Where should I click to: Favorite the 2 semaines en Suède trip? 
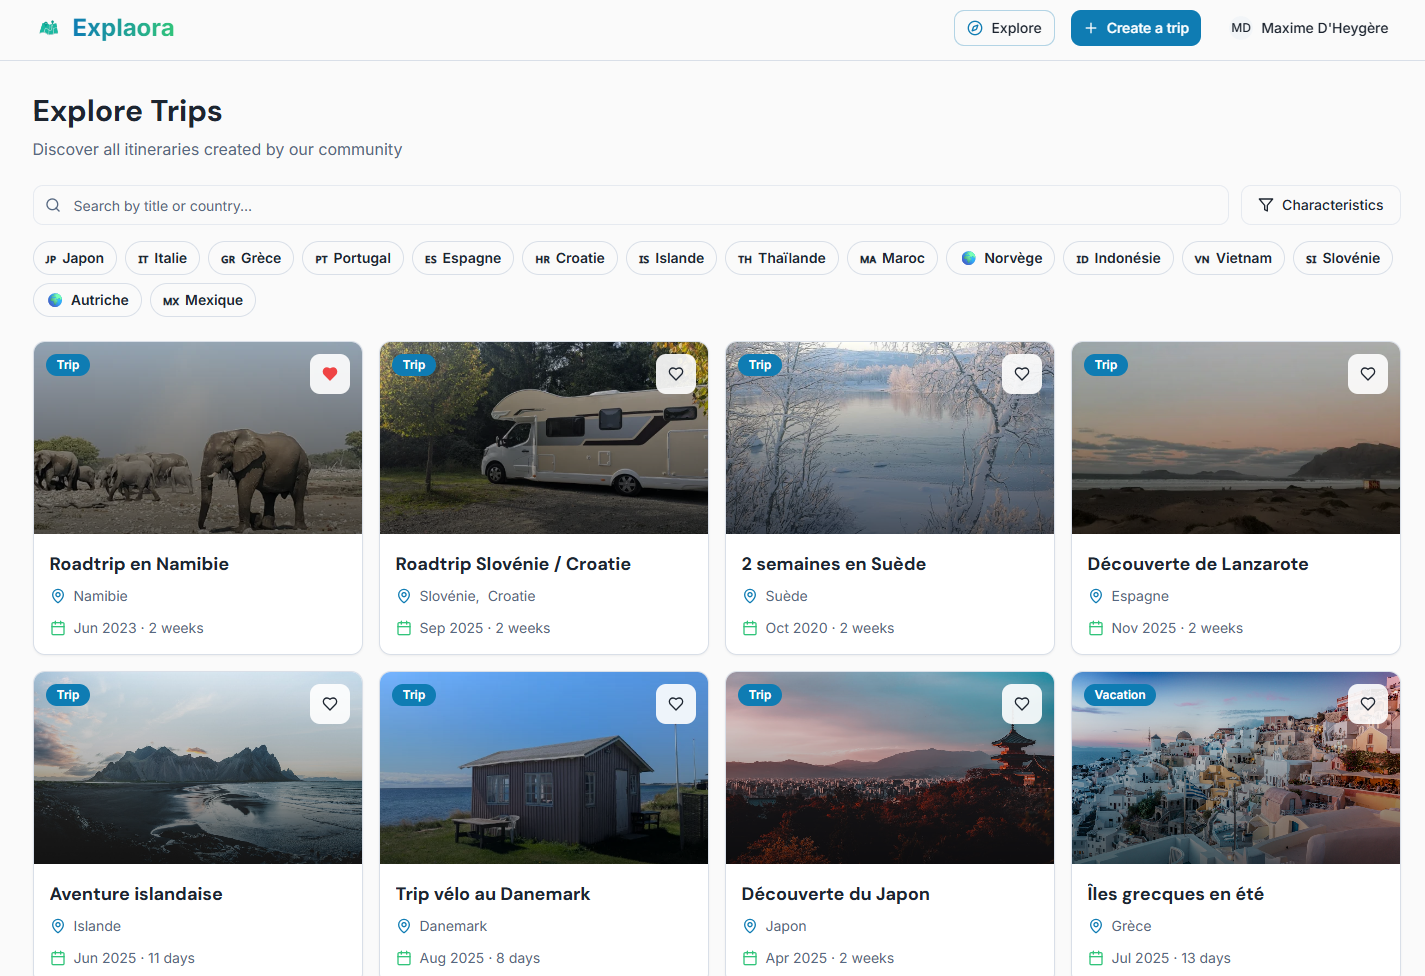coord(1021,373)
